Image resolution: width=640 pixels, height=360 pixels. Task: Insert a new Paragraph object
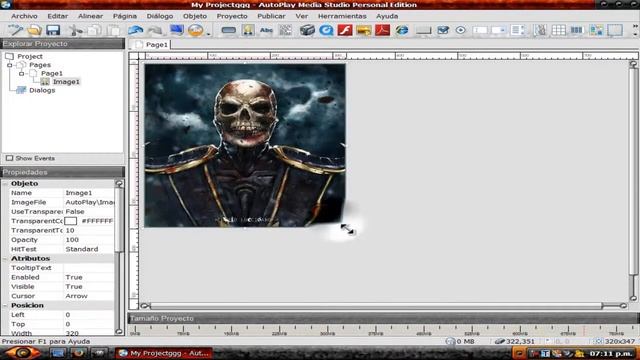(285, 30)
